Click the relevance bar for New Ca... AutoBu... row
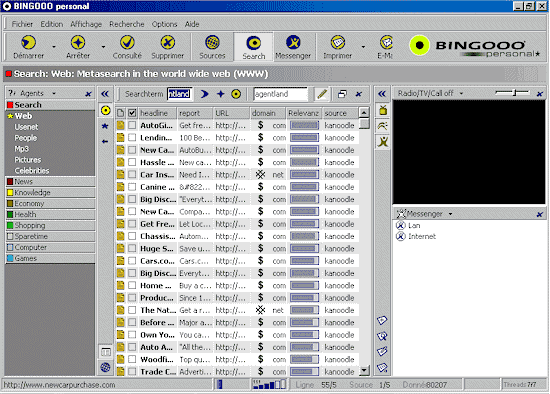550x394 pixels. [304, 150]
